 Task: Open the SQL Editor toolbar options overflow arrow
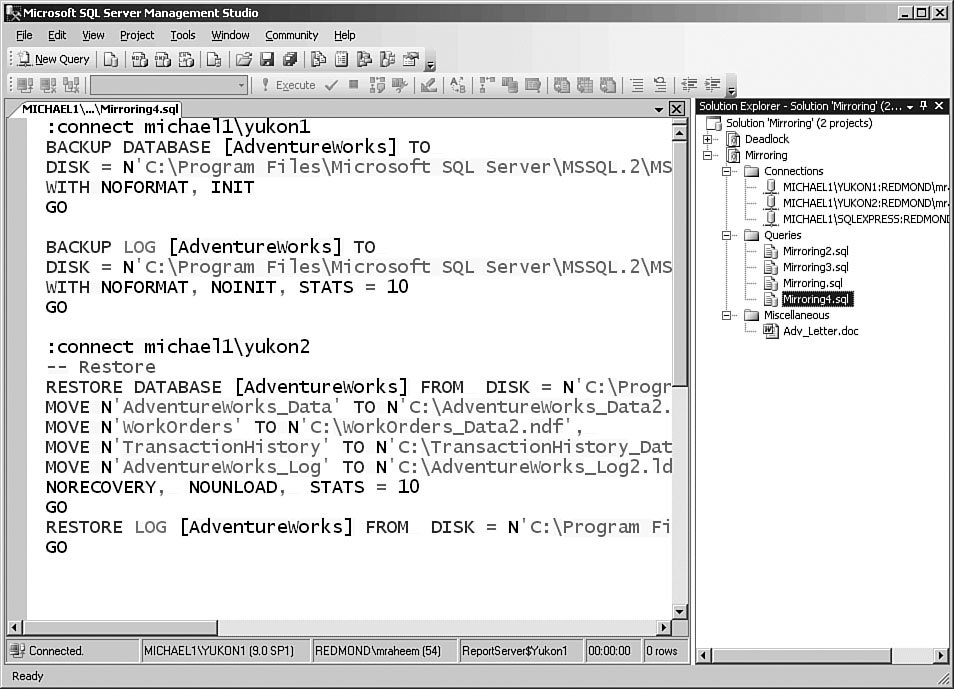pos(732,88)
